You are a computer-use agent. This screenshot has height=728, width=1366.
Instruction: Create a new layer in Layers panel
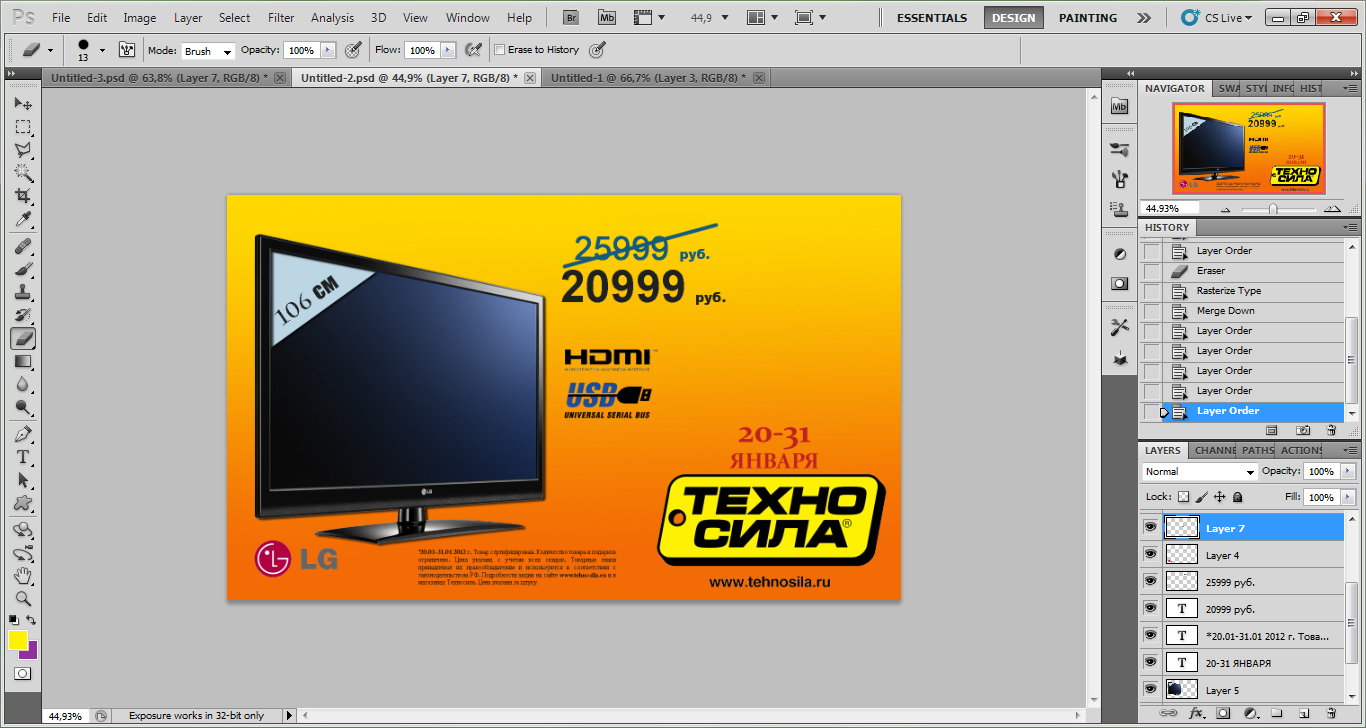pyautogui.click(x=1303, y=714)
